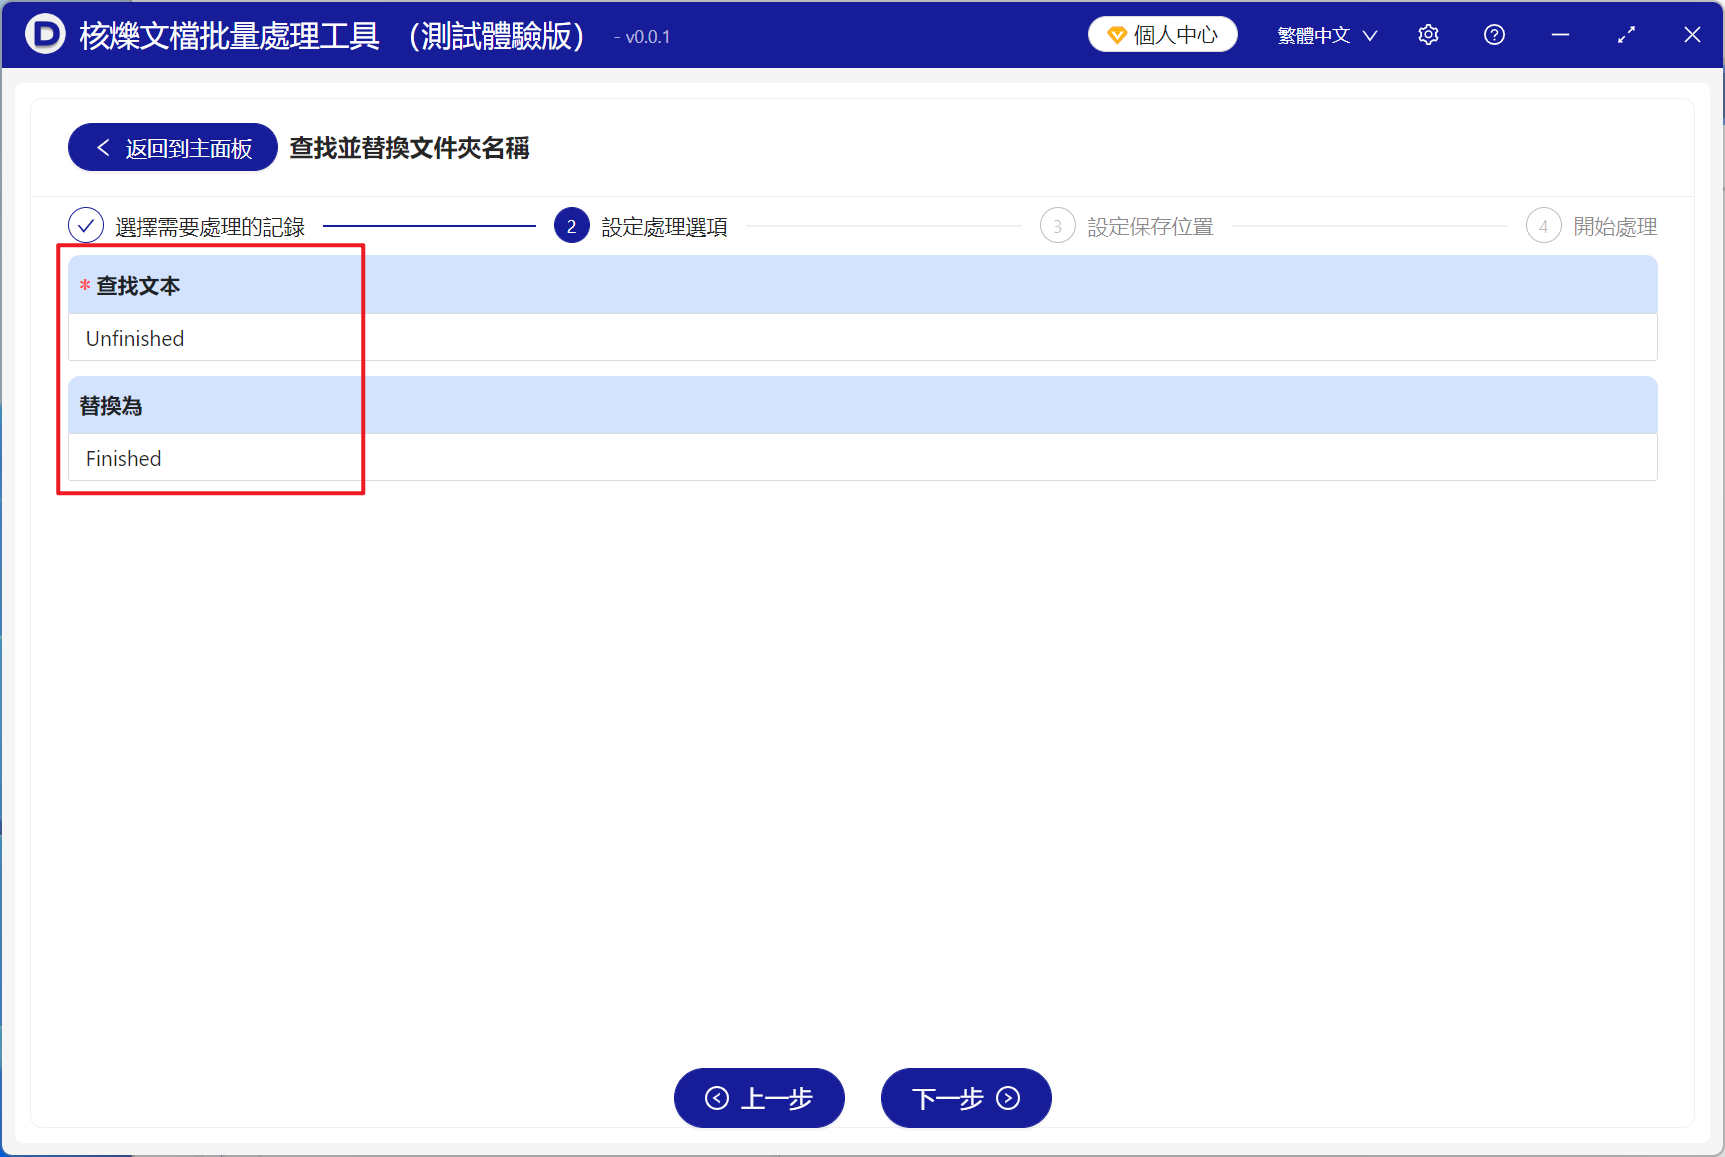Click the 上一步 previous step button
The width and height of the screenshot is (1725, 1157).
[759, 1098]
